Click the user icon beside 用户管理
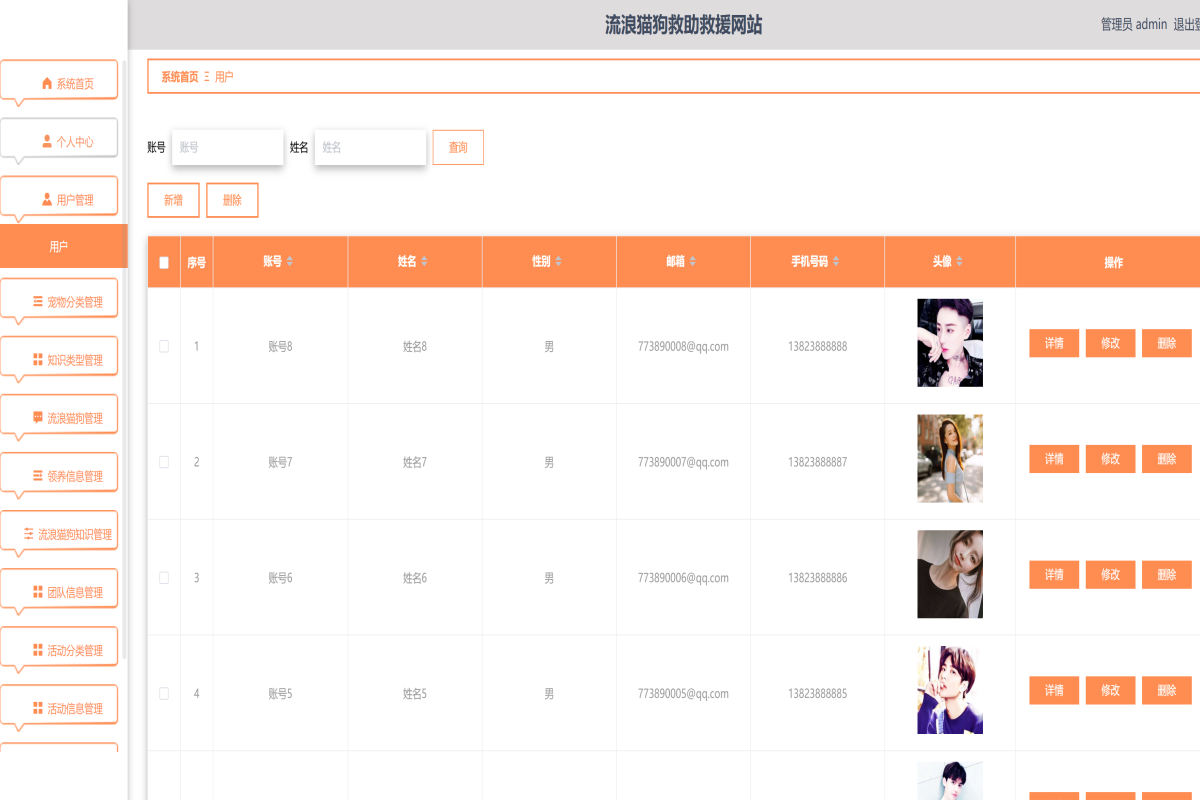 (x=47, y=200)
